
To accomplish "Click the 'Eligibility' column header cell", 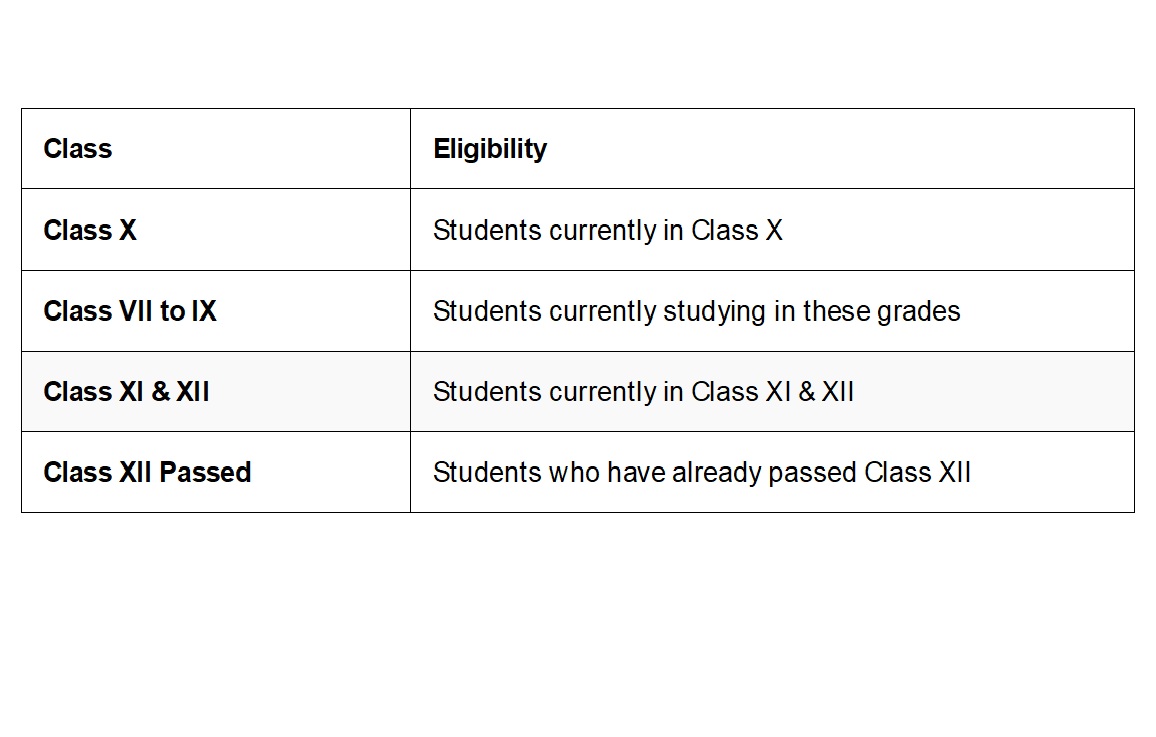I will pyautogui.click(x=772, y=149).
